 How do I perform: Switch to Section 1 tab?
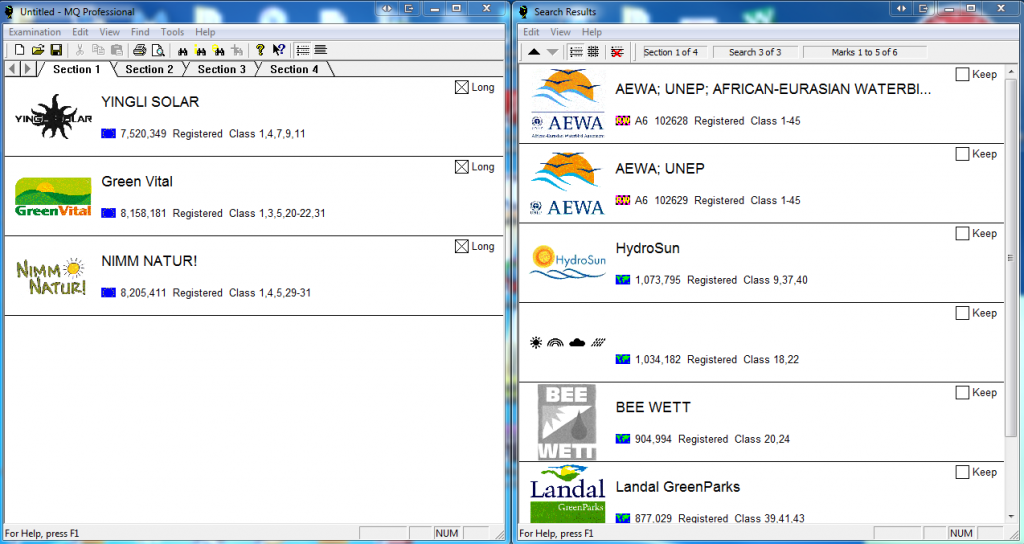(76, 69)
